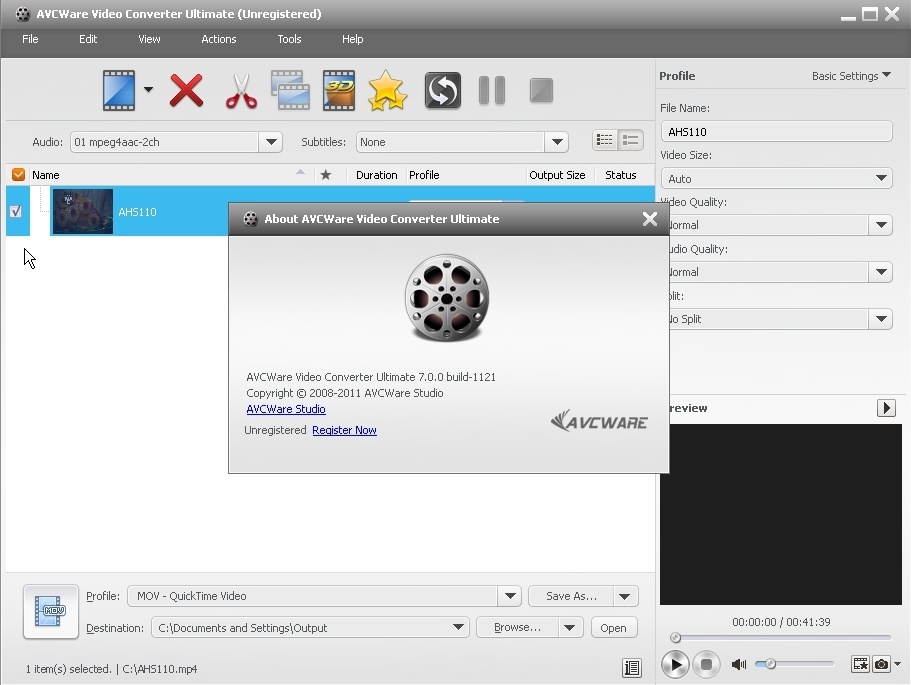Delete the selected AHS110 file
The image size is (911, 685).
click(186, 90)
